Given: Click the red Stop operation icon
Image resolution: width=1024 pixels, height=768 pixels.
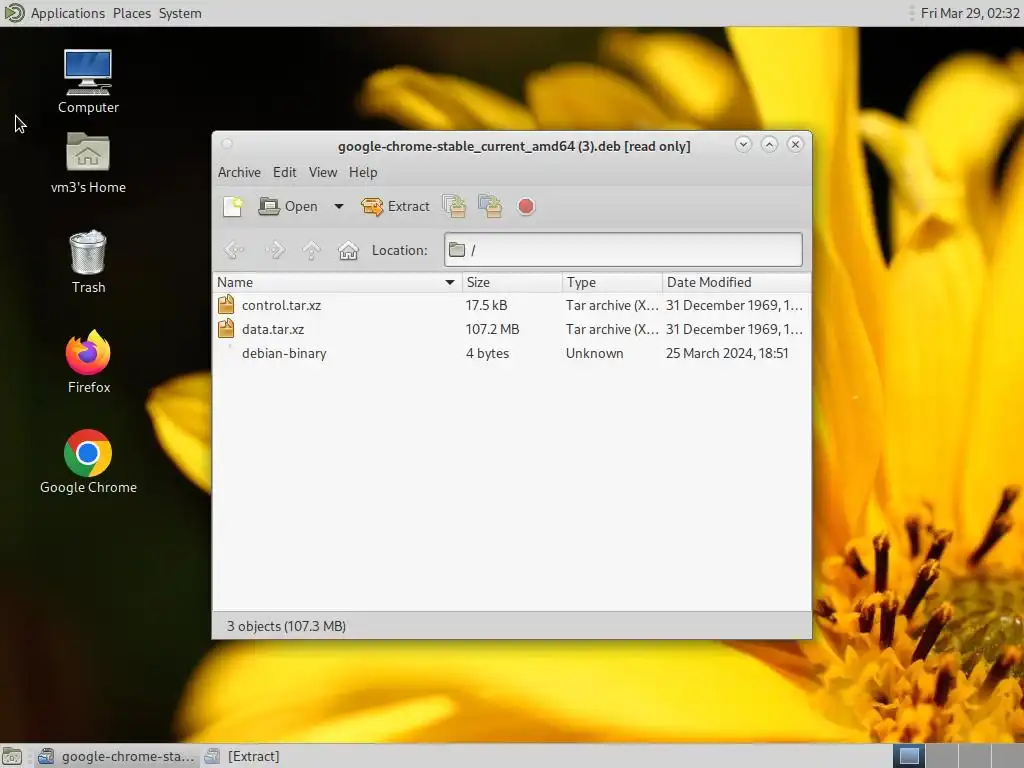Looking at the screenshot, I should (x=526, y=206).
